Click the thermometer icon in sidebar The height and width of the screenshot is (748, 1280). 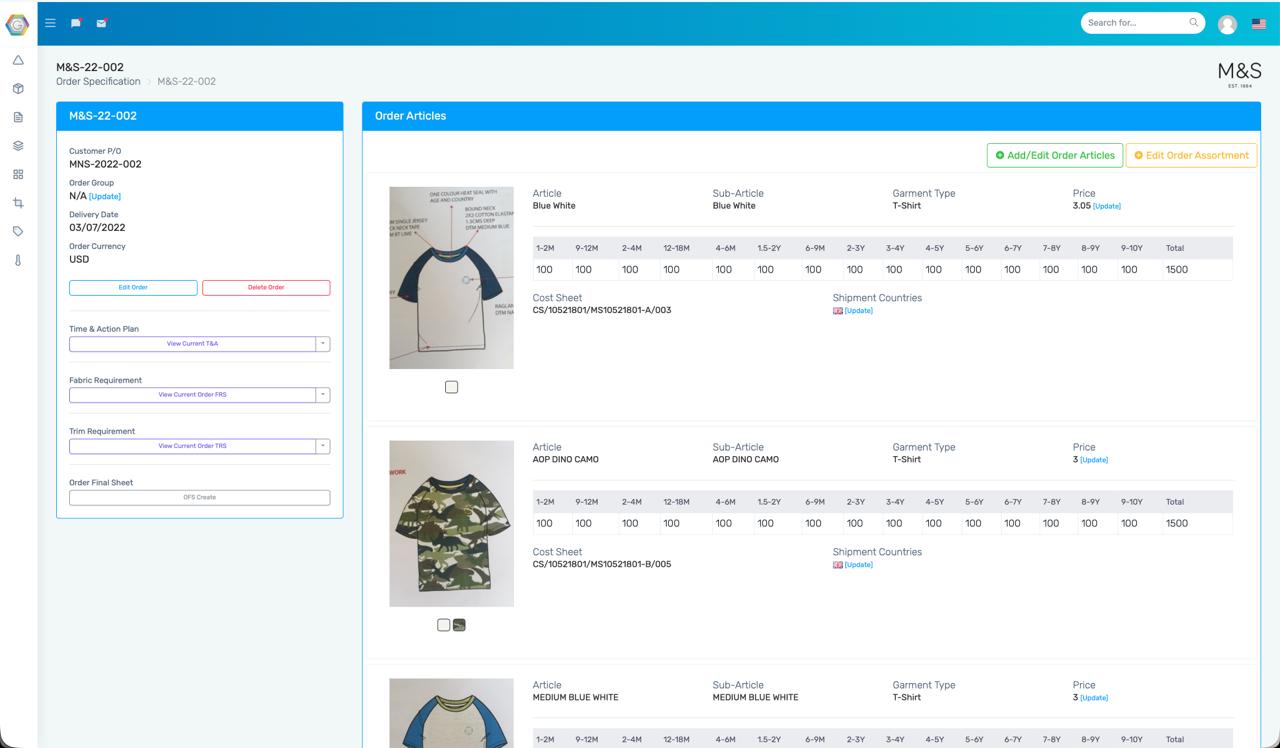pyautogui.click(x=18, y=260)
